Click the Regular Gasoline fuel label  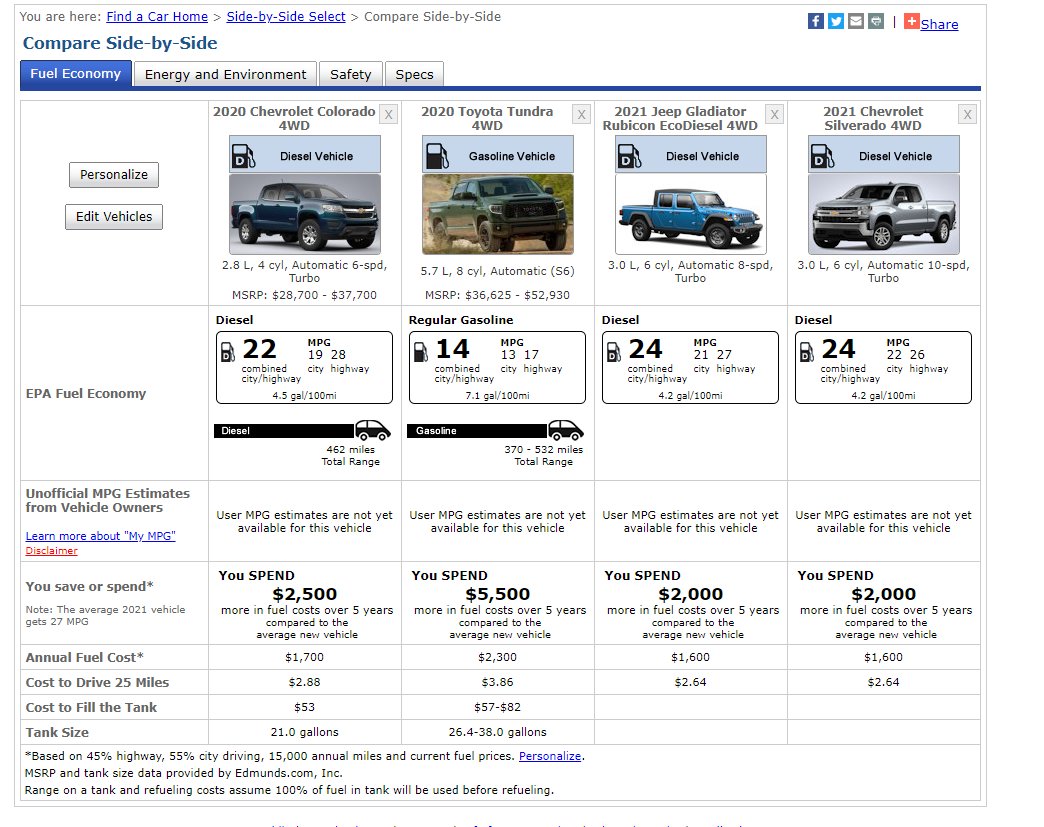coord(461,320)
